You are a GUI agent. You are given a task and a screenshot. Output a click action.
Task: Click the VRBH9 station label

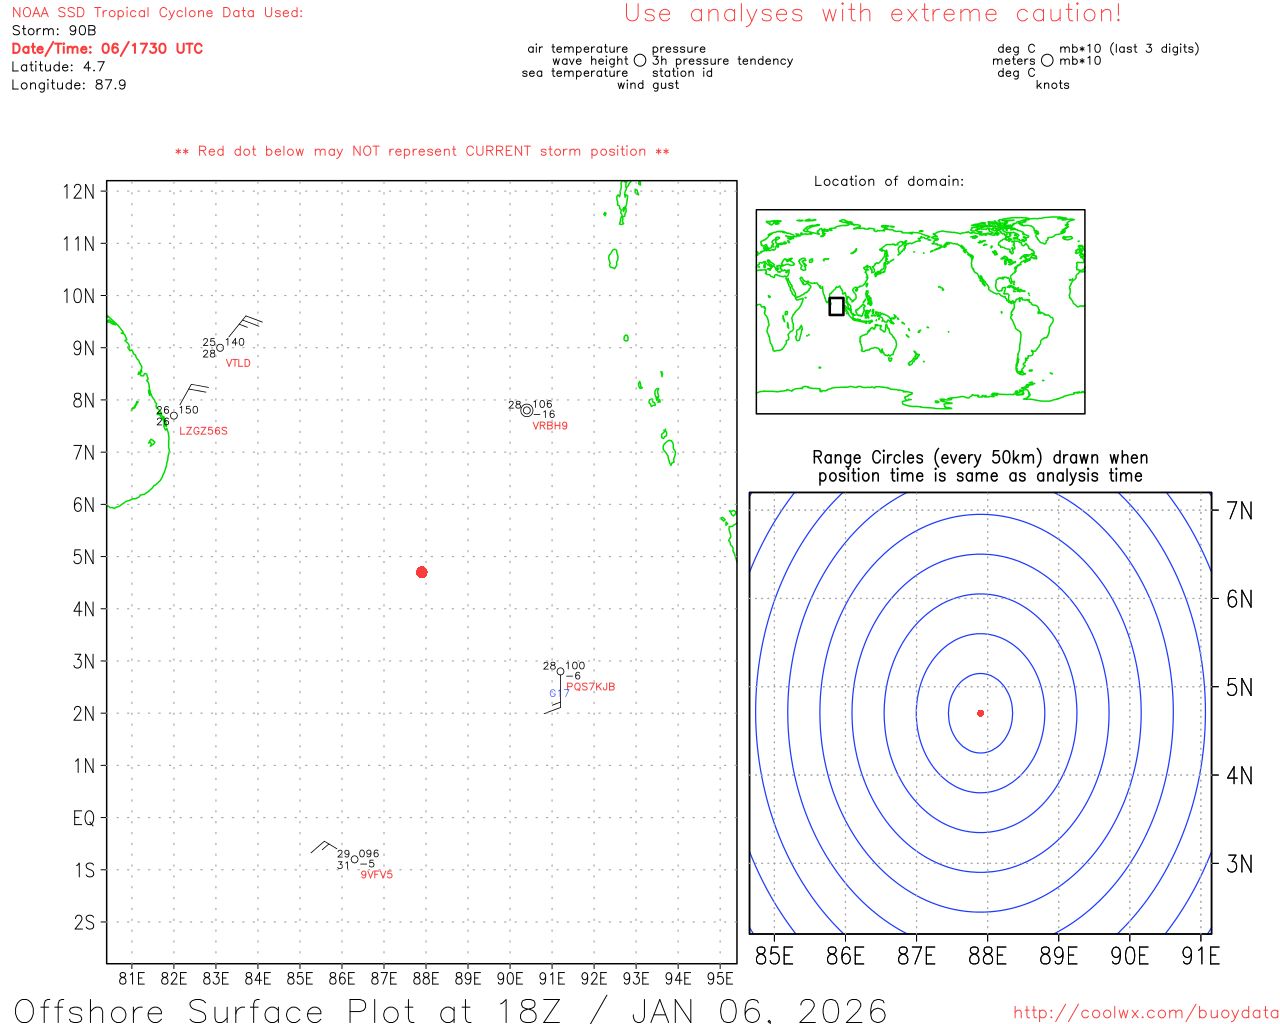[550, 426]
